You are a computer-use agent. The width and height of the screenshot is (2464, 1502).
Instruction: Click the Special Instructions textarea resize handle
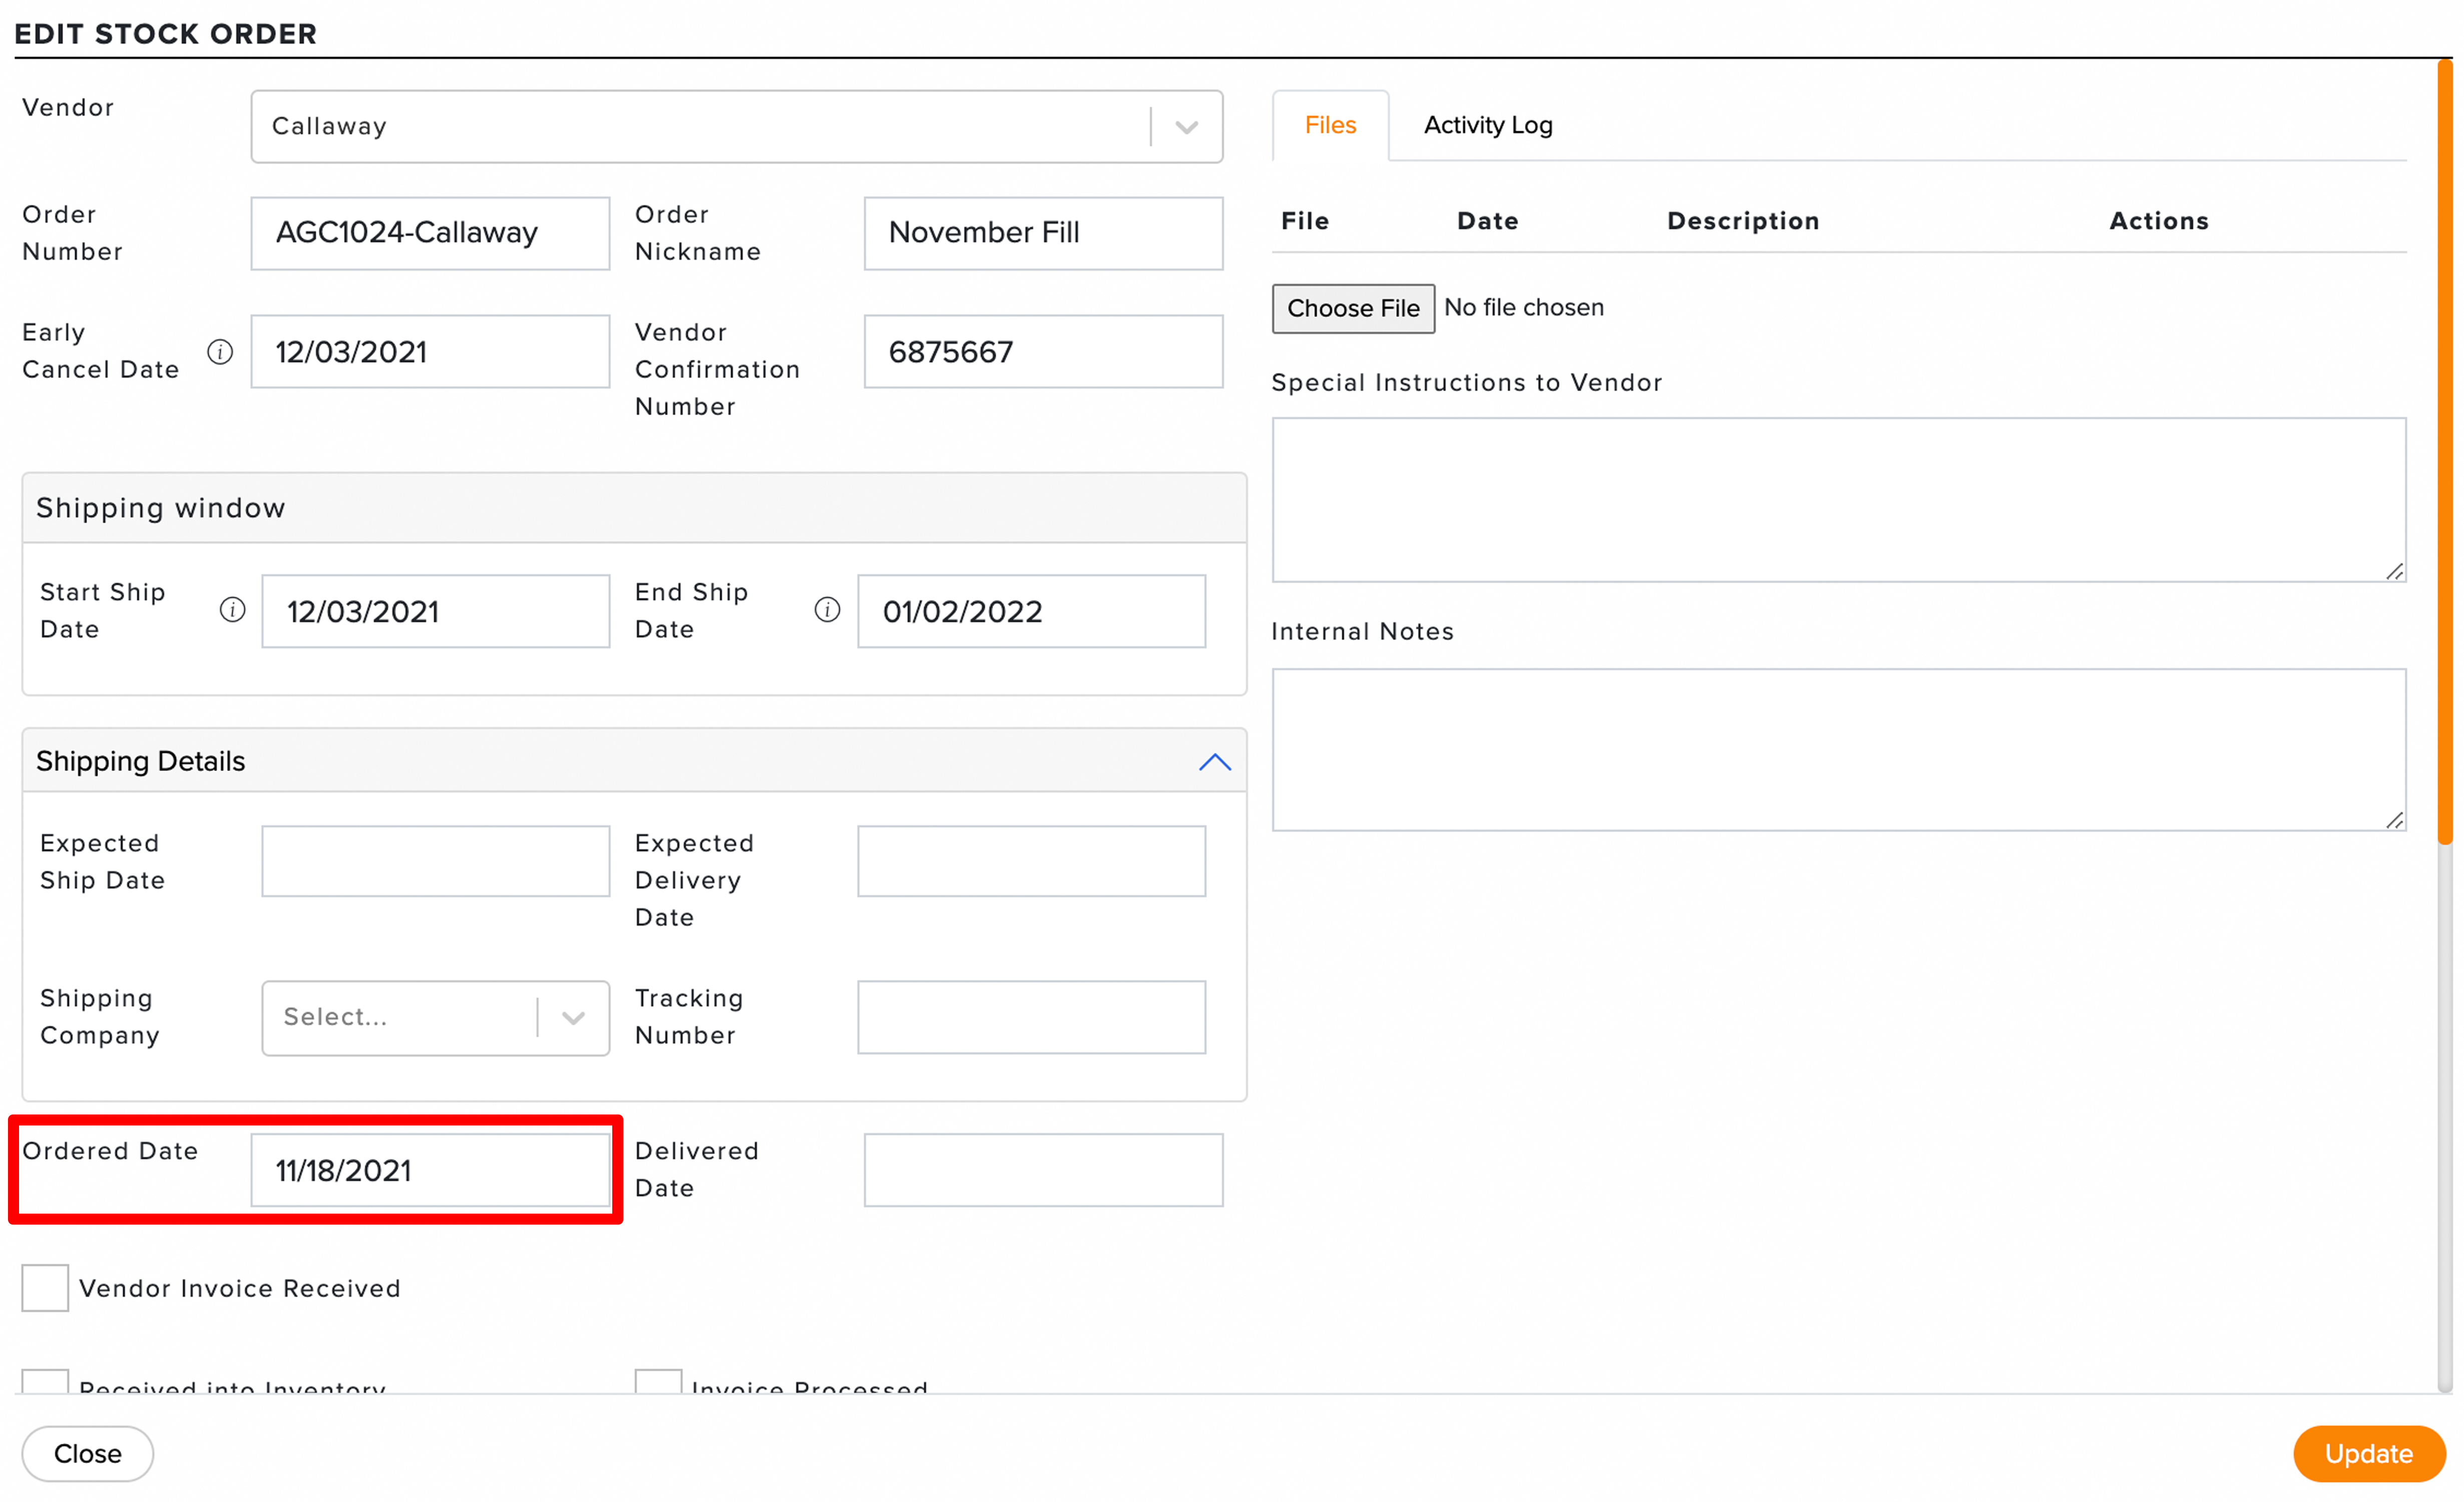(2394, 571)
